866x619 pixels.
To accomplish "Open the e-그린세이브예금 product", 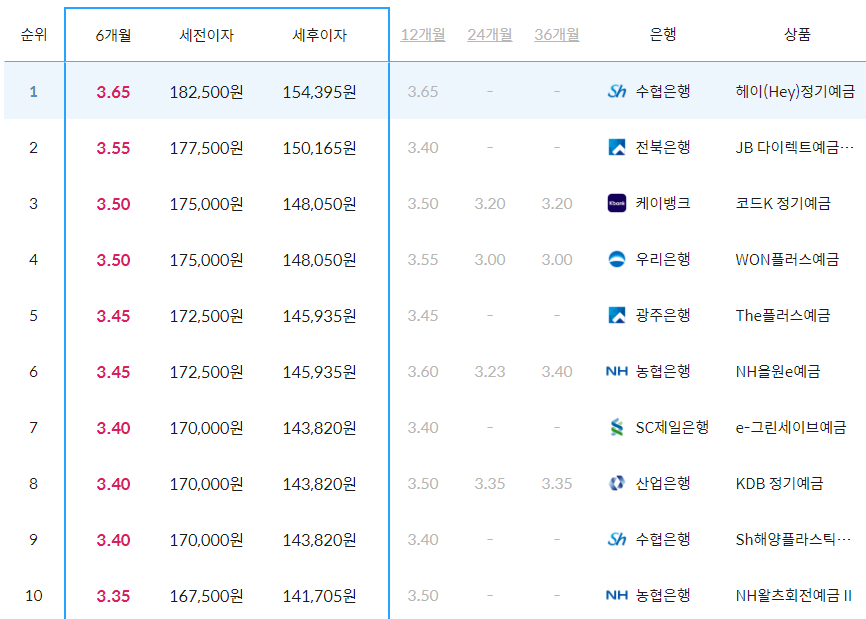I will tap(790, 427).
